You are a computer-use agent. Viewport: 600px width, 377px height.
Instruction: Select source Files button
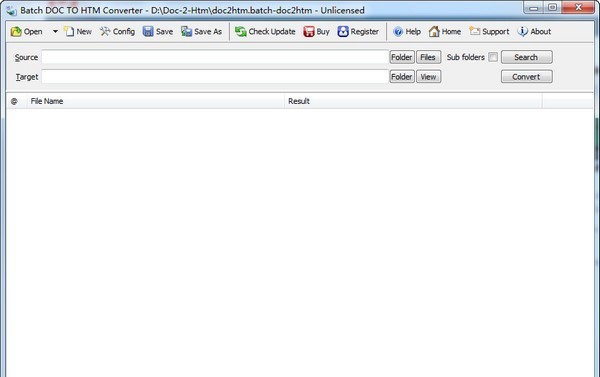click(428, 57)
